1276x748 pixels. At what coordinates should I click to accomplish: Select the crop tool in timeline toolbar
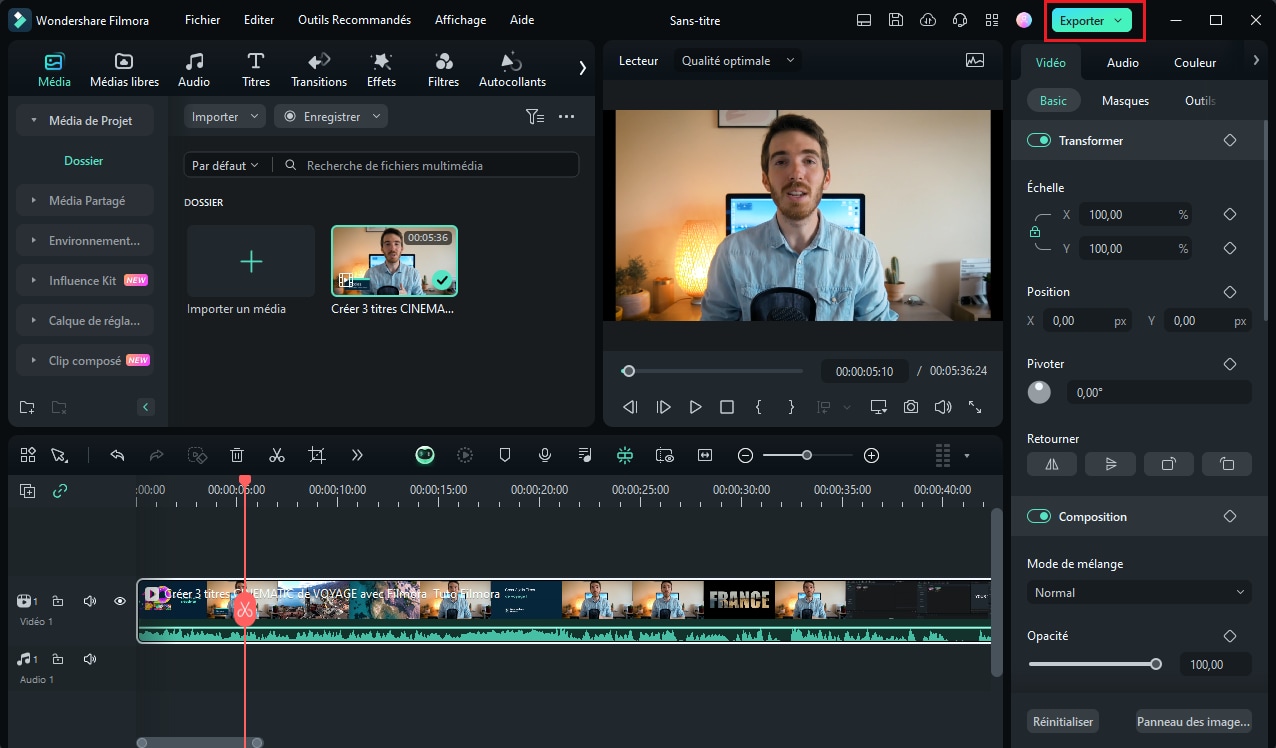coord(317,455)
